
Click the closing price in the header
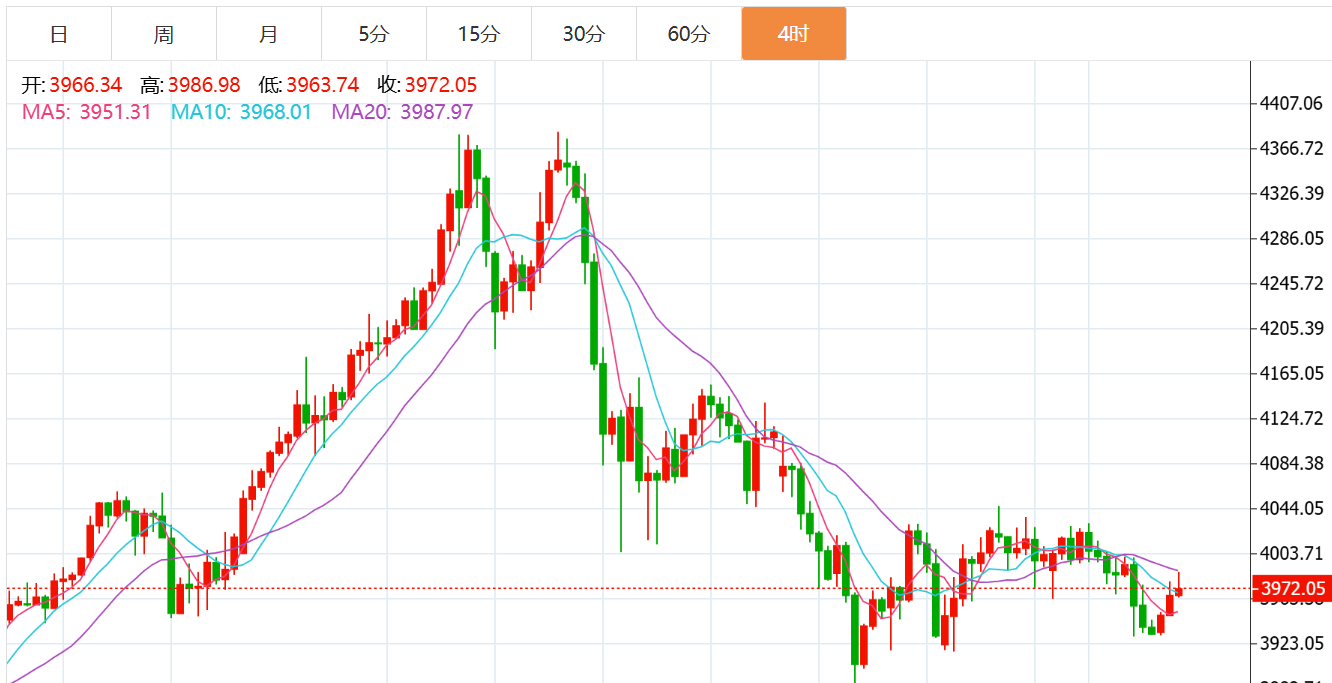(440, 85)
